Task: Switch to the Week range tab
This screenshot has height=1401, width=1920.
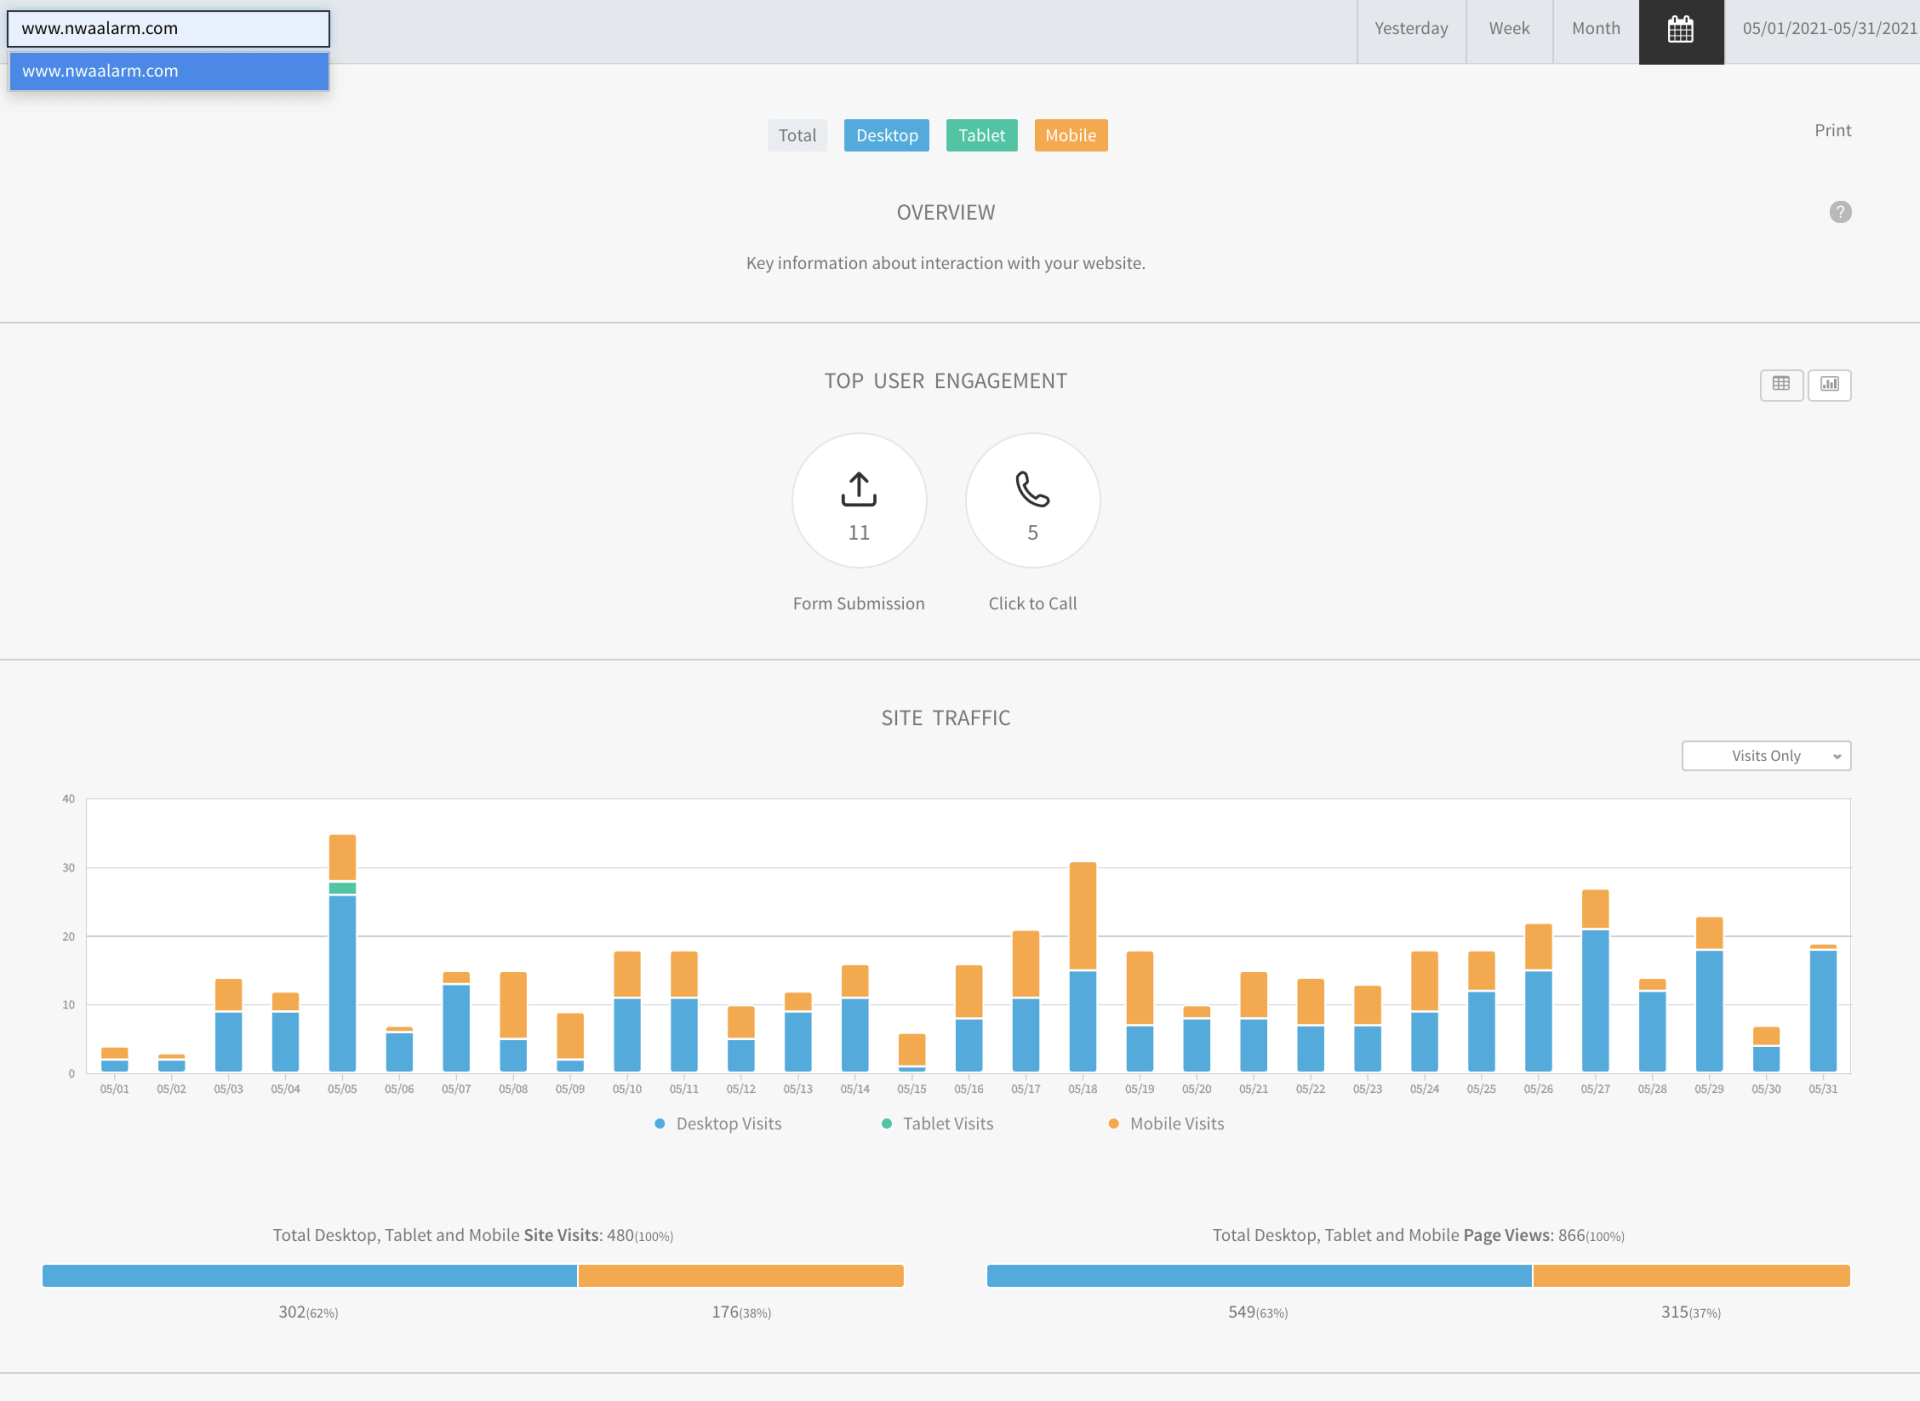Action: pyautogui.click(x=1508, y=29)
